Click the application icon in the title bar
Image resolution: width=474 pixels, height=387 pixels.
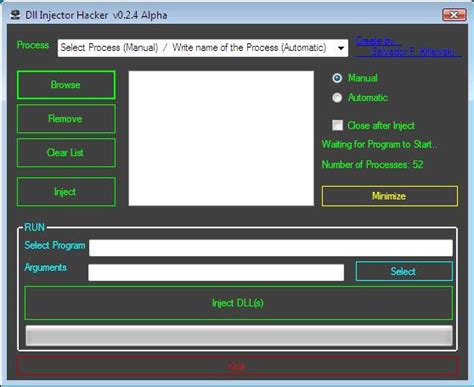point(15,15)
